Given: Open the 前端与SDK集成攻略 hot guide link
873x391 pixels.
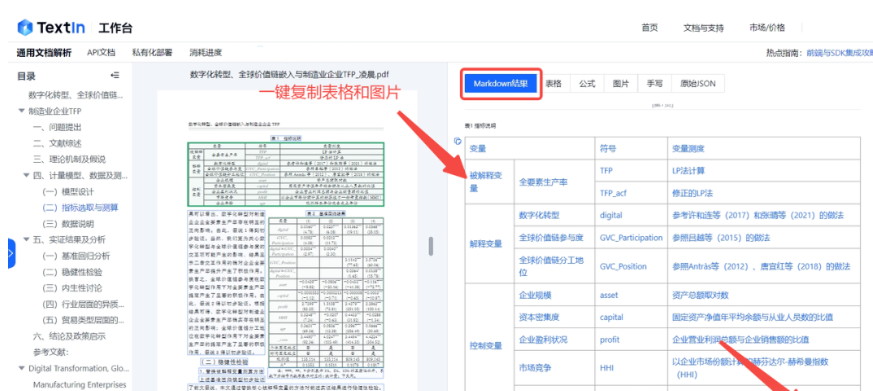Looking at the screenshot, I should (x=840, y=53).
